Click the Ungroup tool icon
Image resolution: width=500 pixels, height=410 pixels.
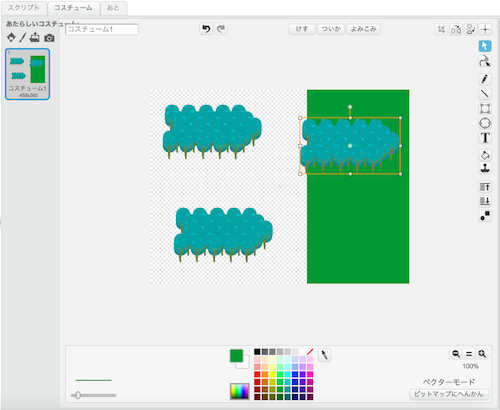(x=485, y=216)
